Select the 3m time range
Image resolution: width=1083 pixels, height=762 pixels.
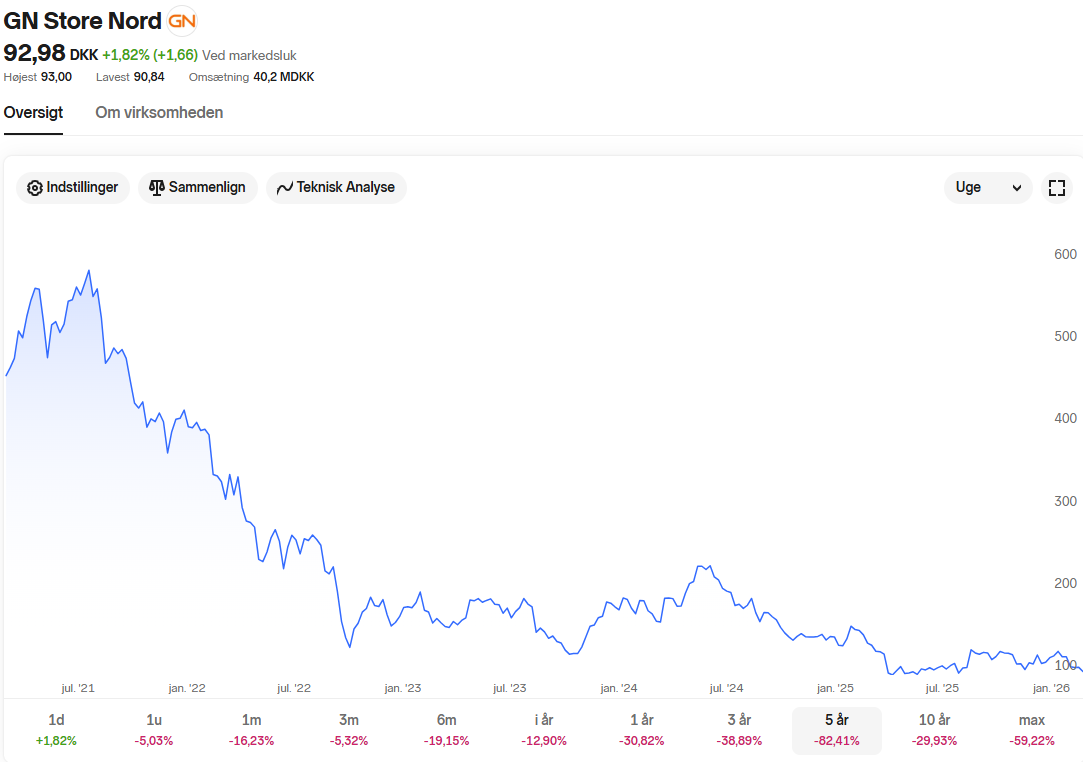(349, 730)
